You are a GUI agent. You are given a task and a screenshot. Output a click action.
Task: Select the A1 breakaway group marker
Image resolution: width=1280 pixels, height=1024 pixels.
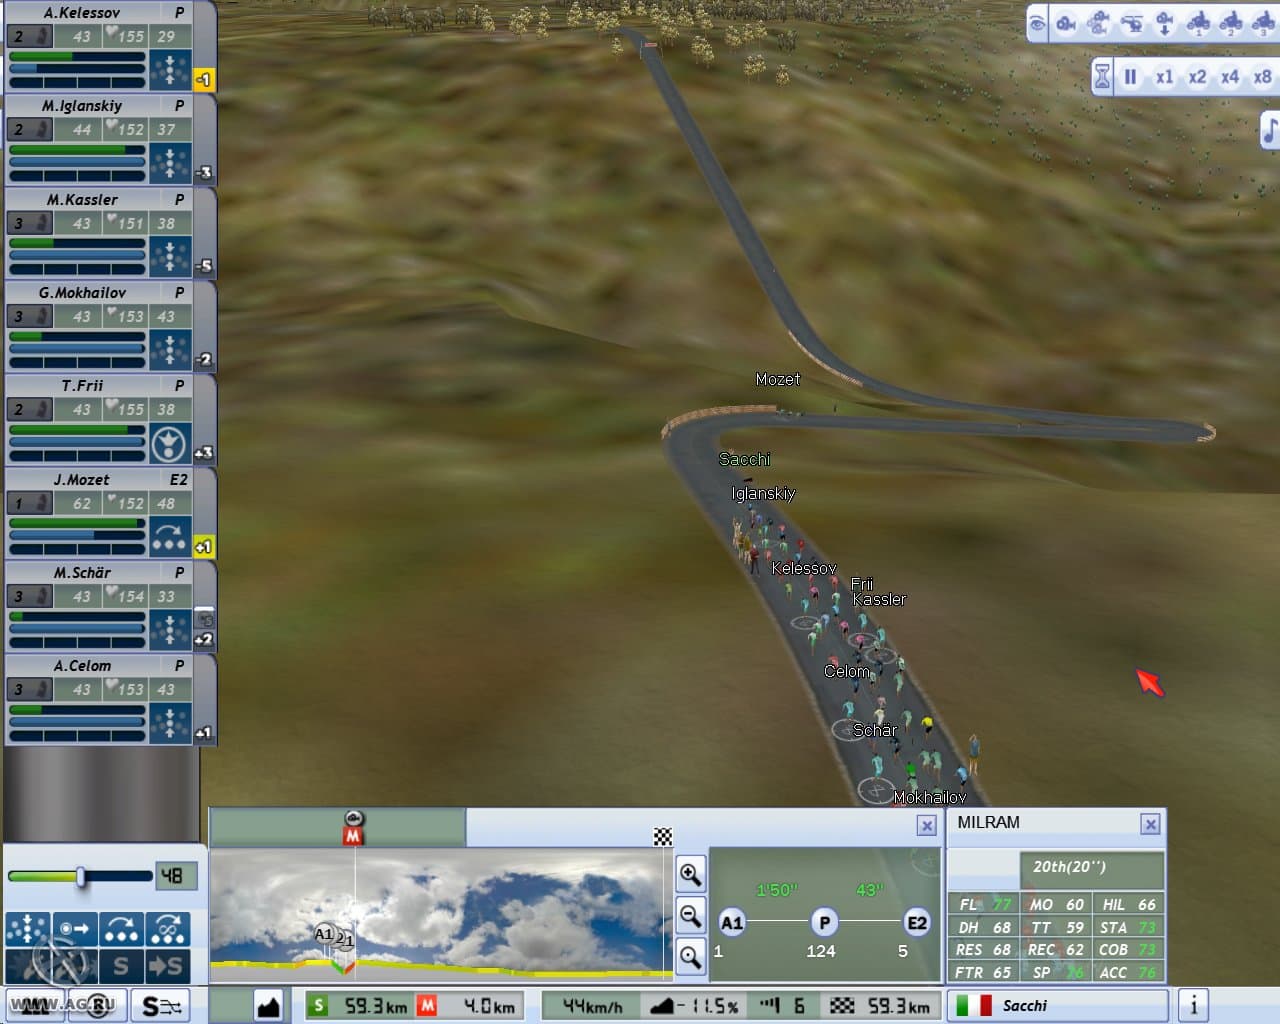pyautogui.click(x=732, y=922)
